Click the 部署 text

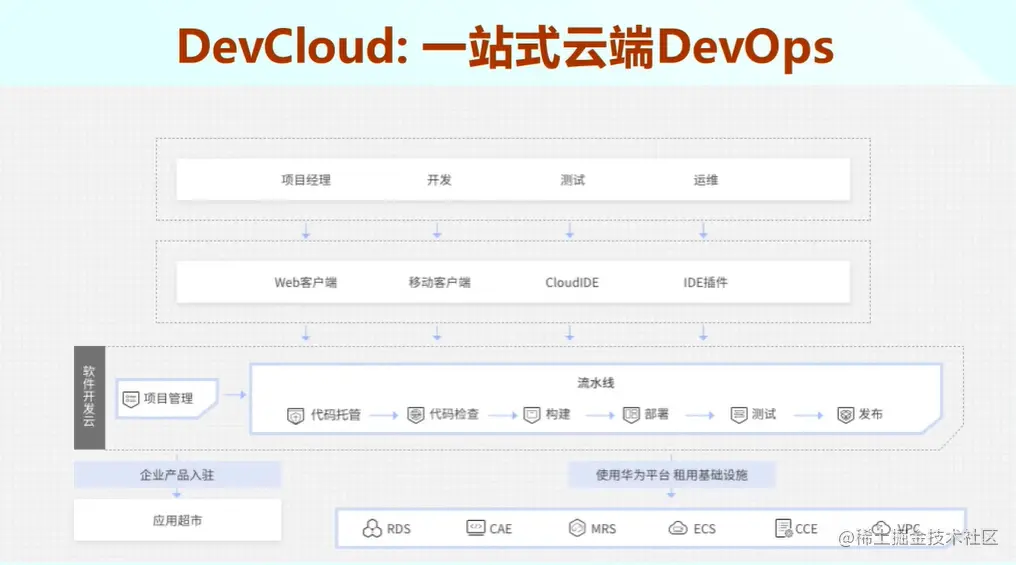[656, 414]
